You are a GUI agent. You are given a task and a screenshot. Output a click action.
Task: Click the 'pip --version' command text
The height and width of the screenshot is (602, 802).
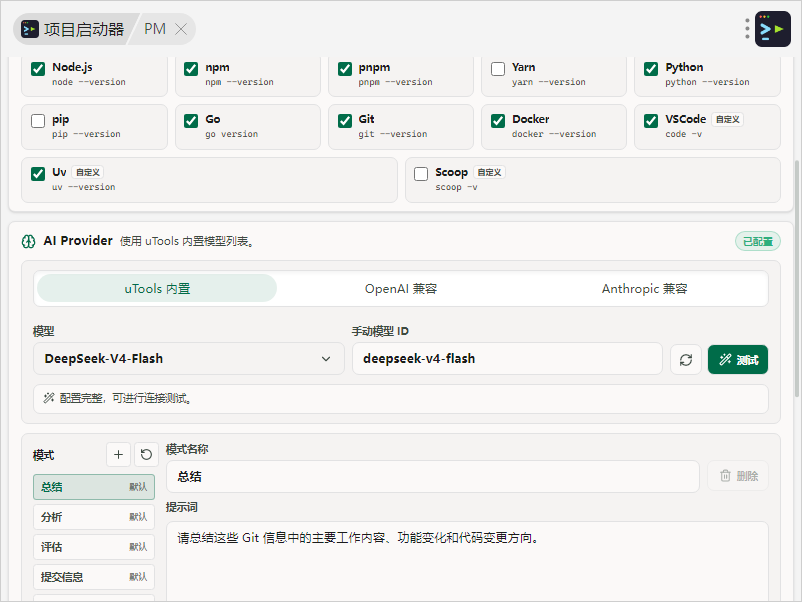[x=86, y=134]
